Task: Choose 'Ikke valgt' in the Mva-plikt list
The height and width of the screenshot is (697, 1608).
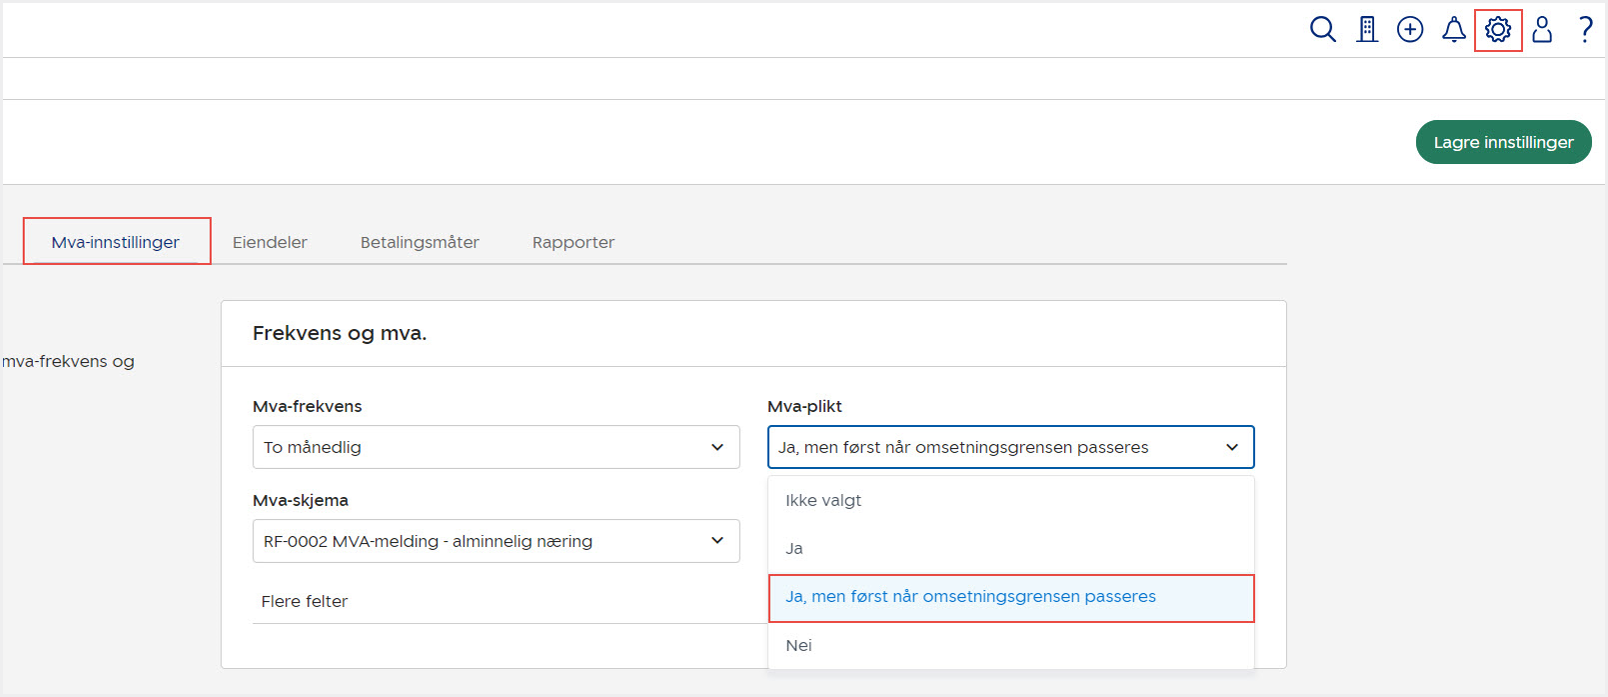Action: pos(823,500)
